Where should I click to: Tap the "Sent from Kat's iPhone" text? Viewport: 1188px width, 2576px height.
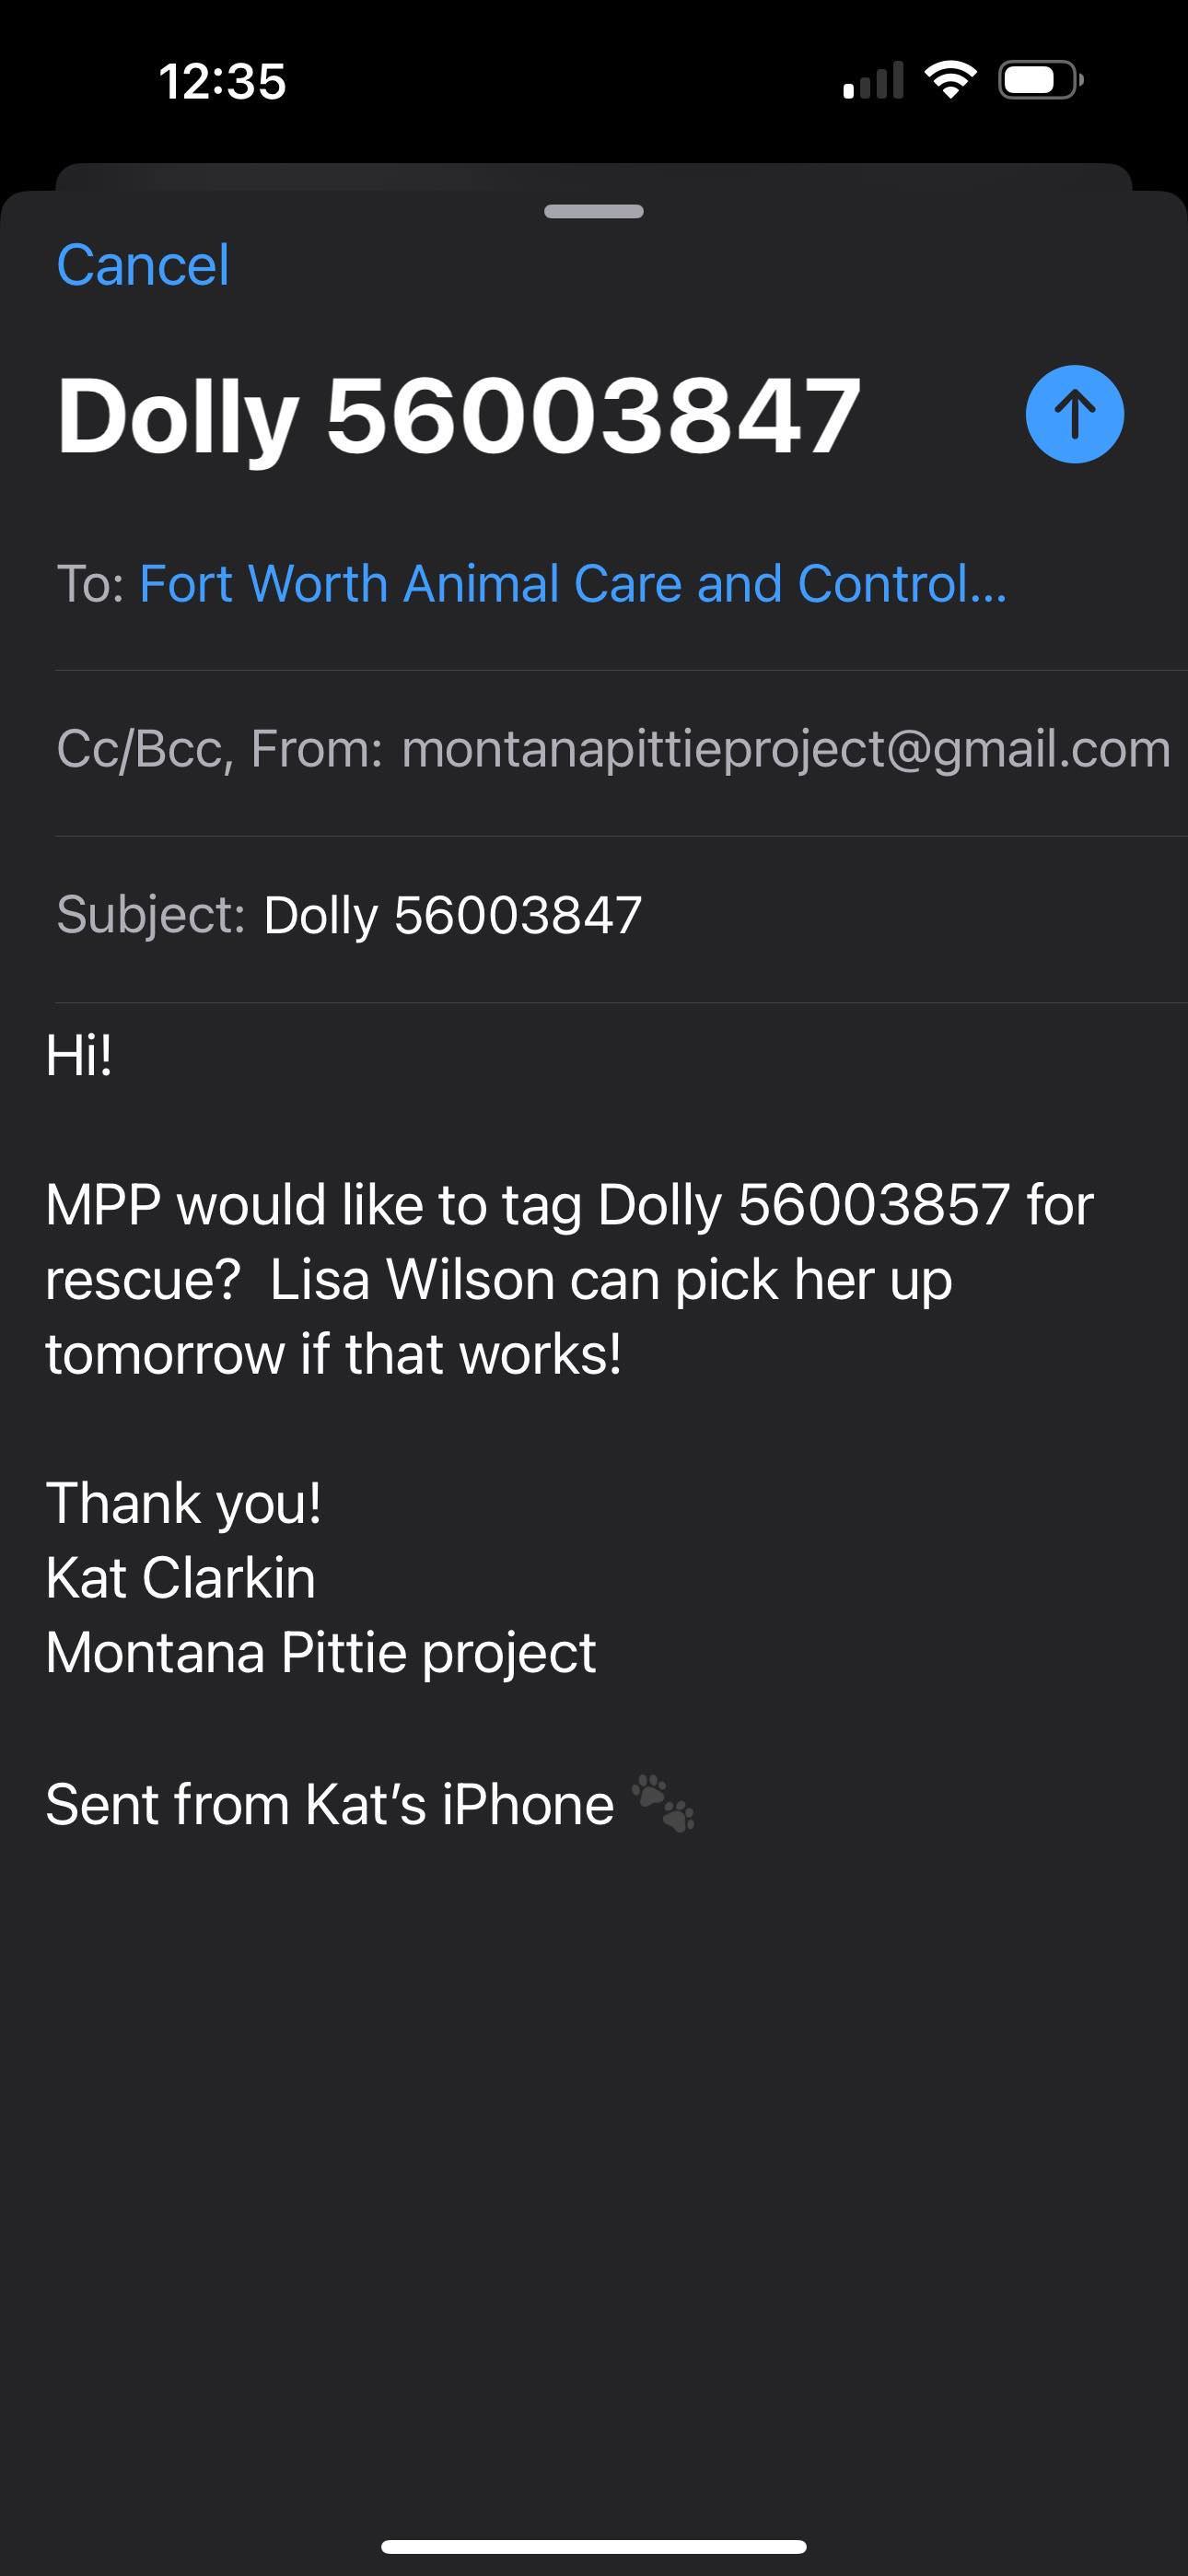coord(330,1804)
